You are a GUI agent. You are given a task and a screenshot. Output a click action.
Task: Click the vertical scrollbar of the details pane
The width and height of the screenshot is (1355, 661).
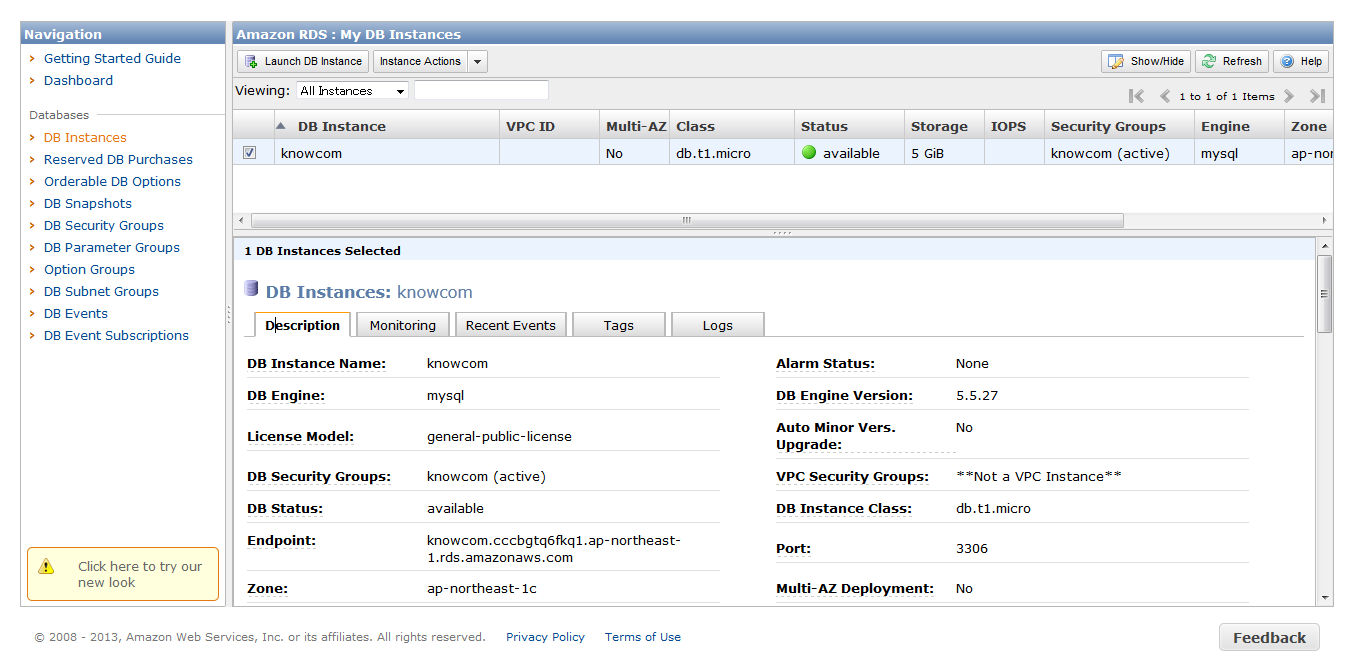(x=1325, y=293)
